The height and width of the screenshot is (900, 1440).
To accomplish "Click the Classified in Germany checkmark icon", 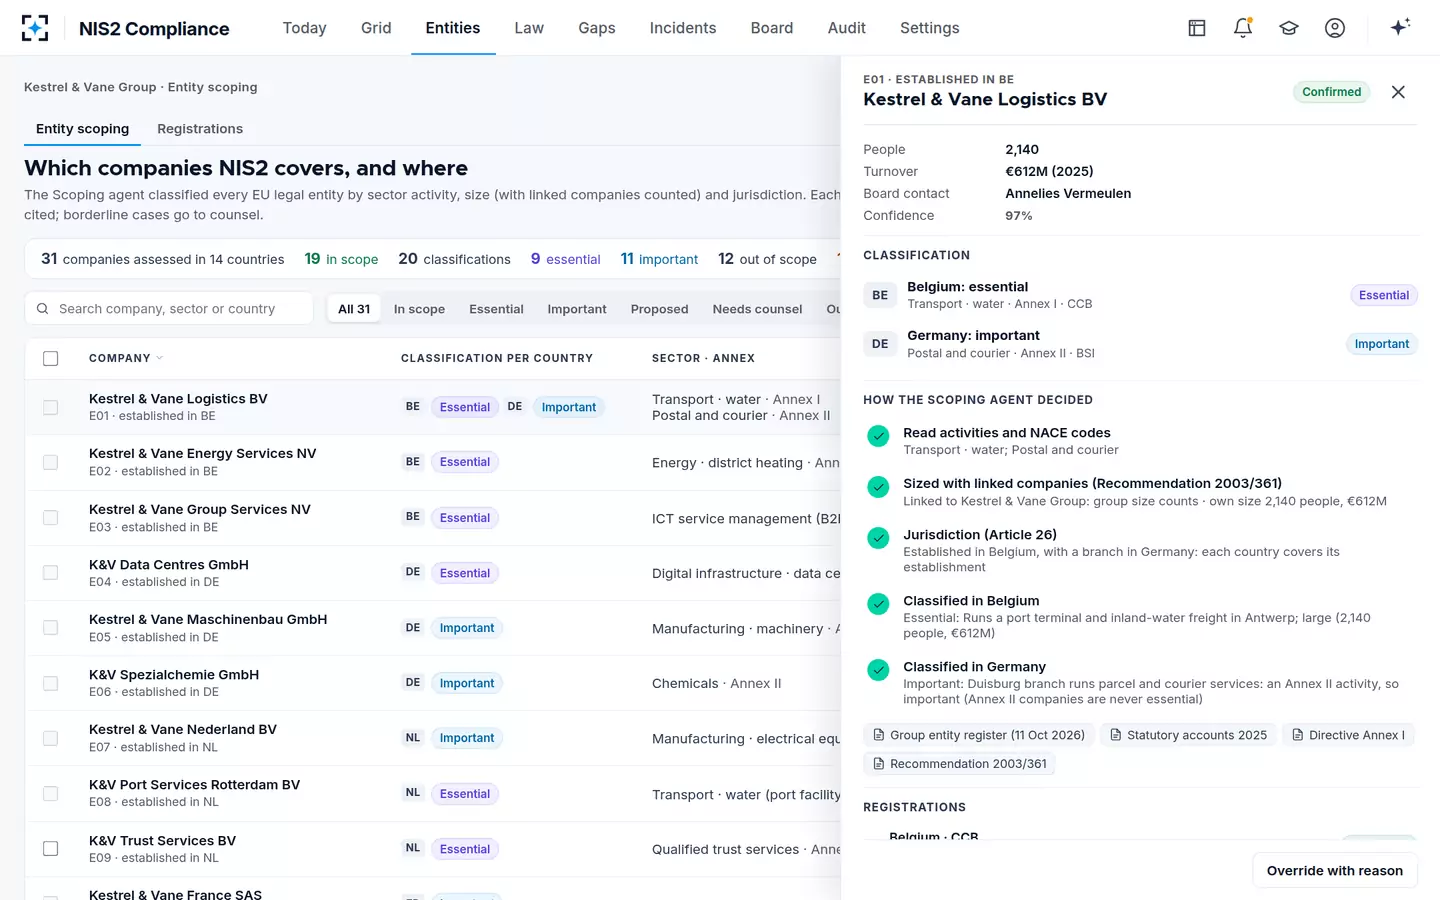I will 878,670.
